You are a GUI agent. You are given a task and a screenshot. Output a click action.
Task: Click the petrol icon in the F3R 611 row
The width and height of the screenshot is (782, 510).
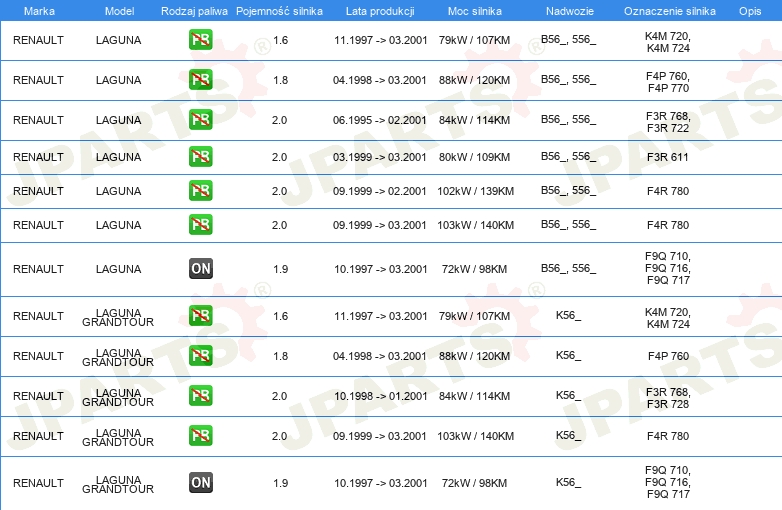200,156
